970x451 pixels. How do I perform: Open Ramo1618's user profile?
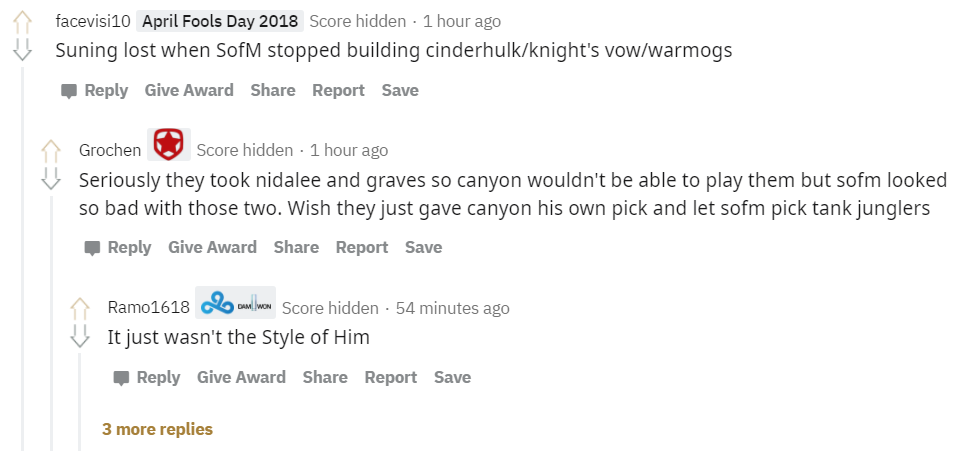click(x=148, y=307)
